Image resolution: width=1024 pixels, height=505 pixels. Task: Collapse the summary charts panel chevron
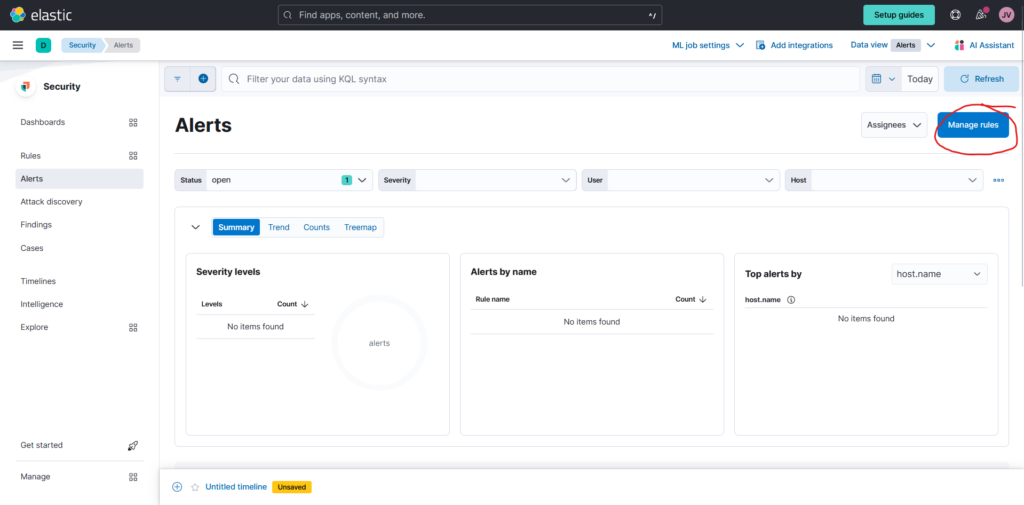(195, 227)
